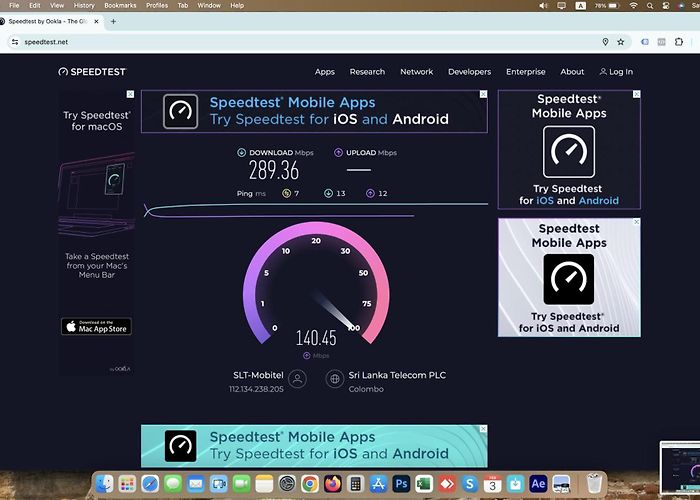Close the bottom teal banner ad

[x=483, y=429]
